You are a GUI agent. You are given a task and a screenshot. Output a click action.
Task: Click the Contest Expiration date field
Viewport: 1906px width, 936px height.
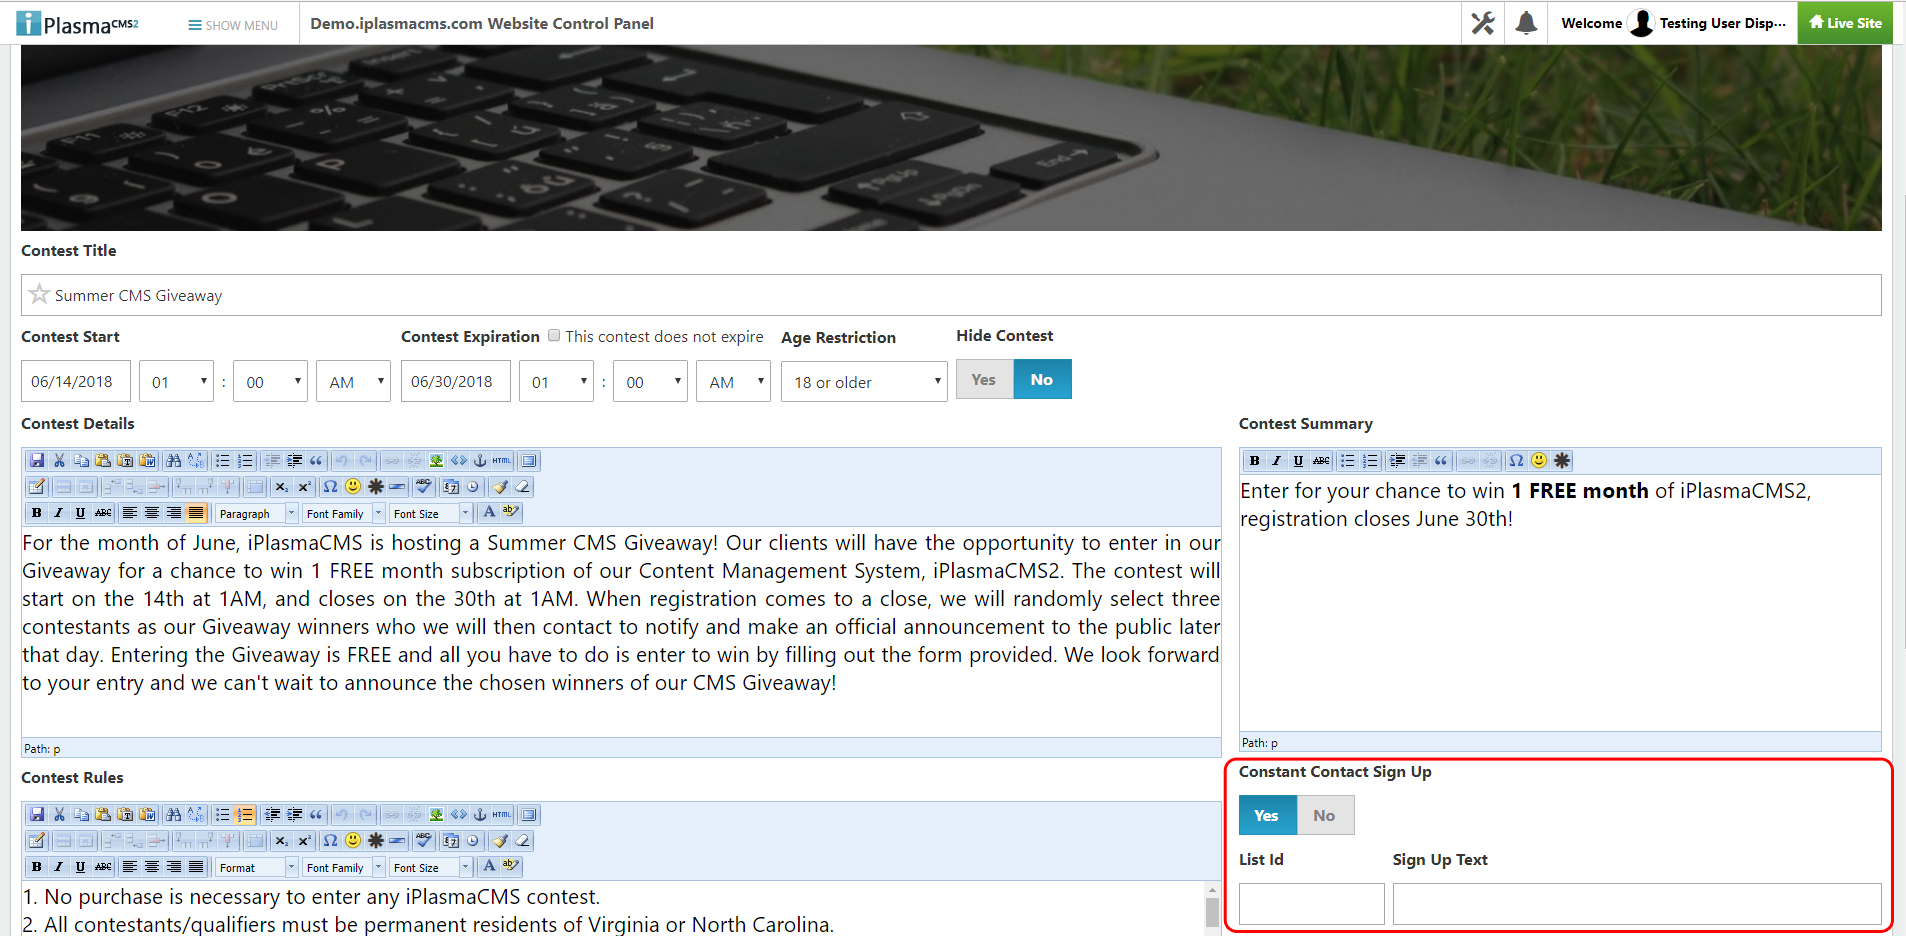pos(456,382)
